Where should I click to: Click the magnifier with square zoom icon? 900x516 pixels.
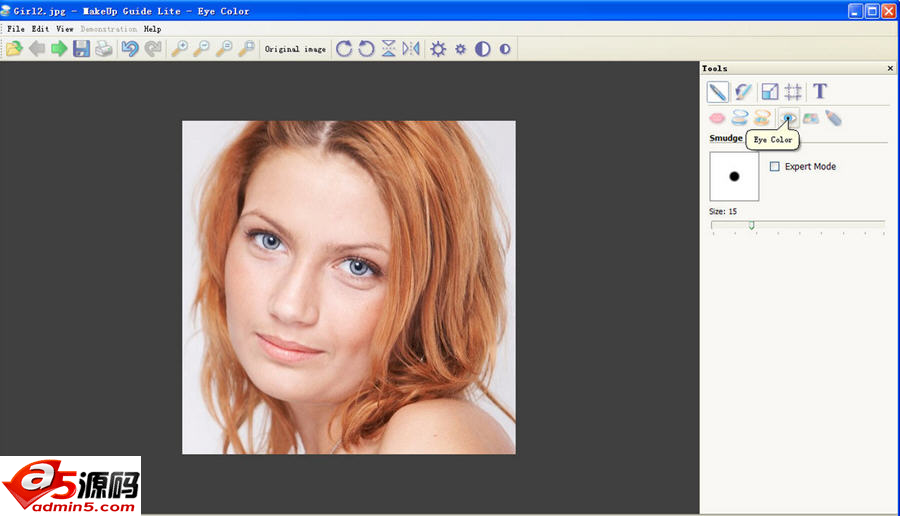point(247,49)
